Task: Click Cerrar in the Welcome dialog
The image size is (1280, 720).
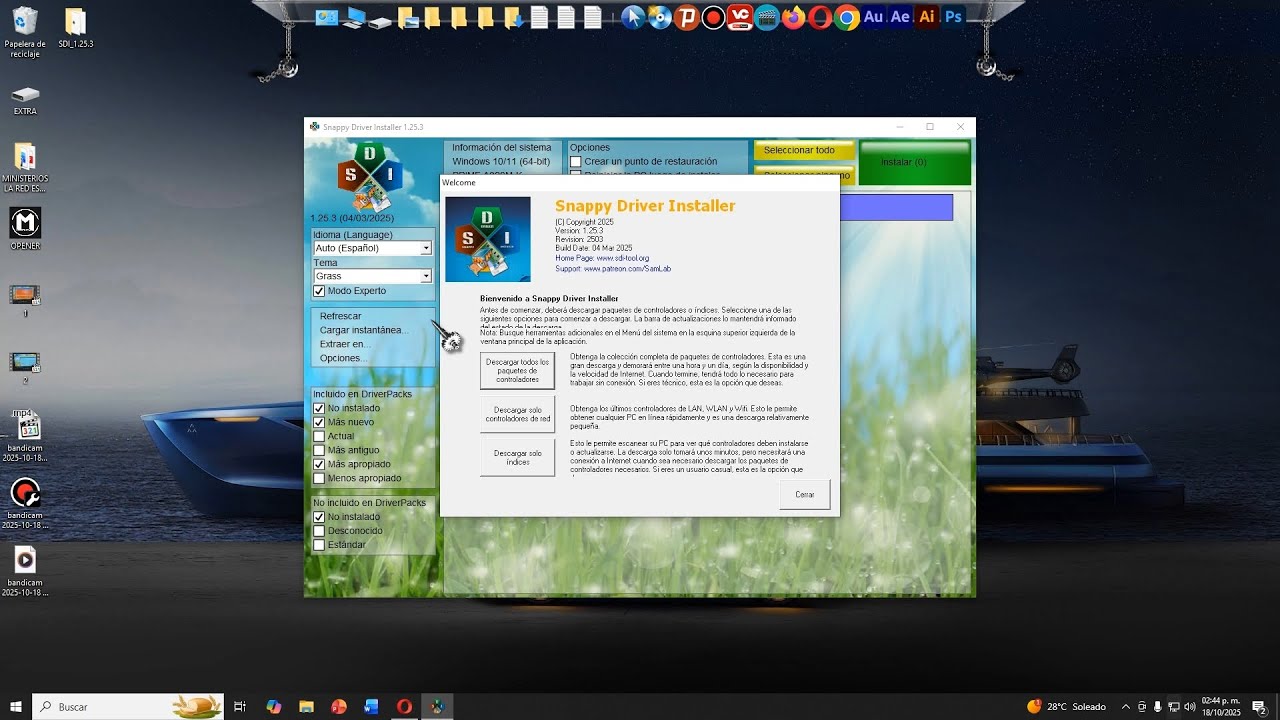Action: 805,494
